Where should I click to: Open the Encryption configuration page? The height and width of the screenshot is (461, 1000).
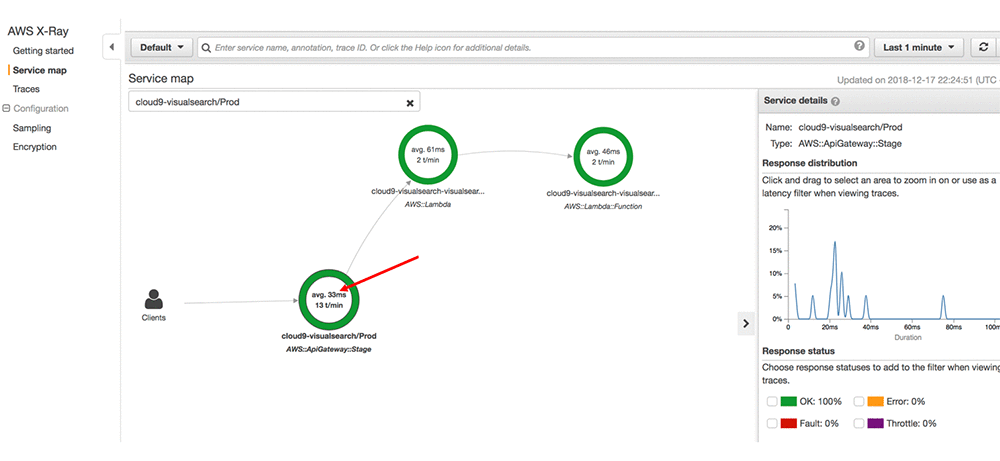click(34, 147)
